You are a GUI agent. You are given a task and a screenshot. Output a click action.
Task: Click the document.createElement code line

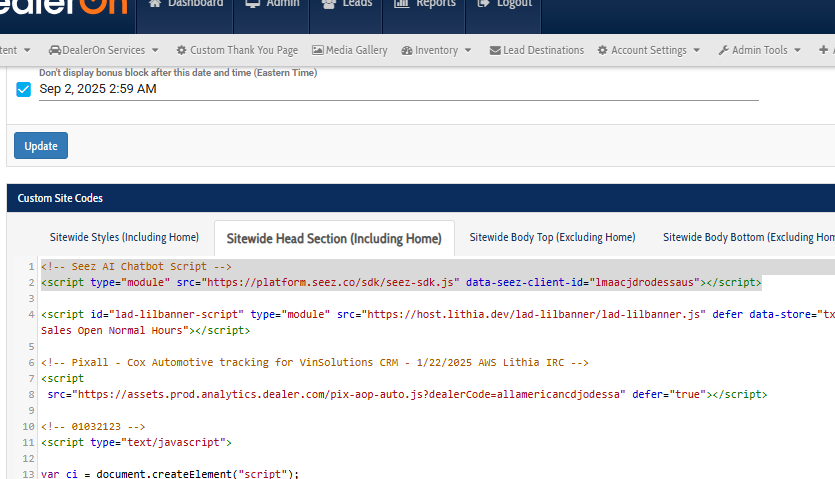point(170,474)
